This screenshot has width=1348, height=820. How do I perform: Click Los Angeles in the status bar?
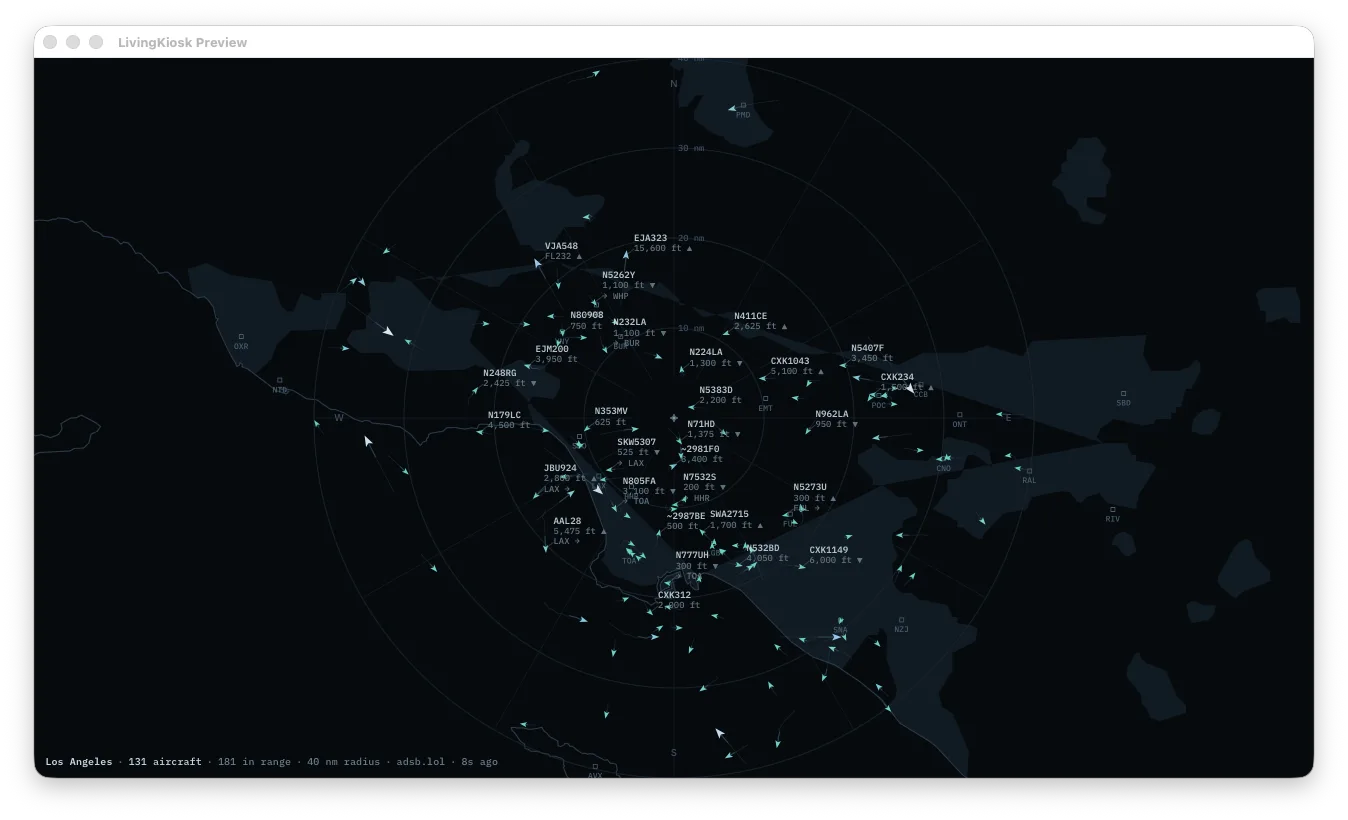click(x=79, y=762)
